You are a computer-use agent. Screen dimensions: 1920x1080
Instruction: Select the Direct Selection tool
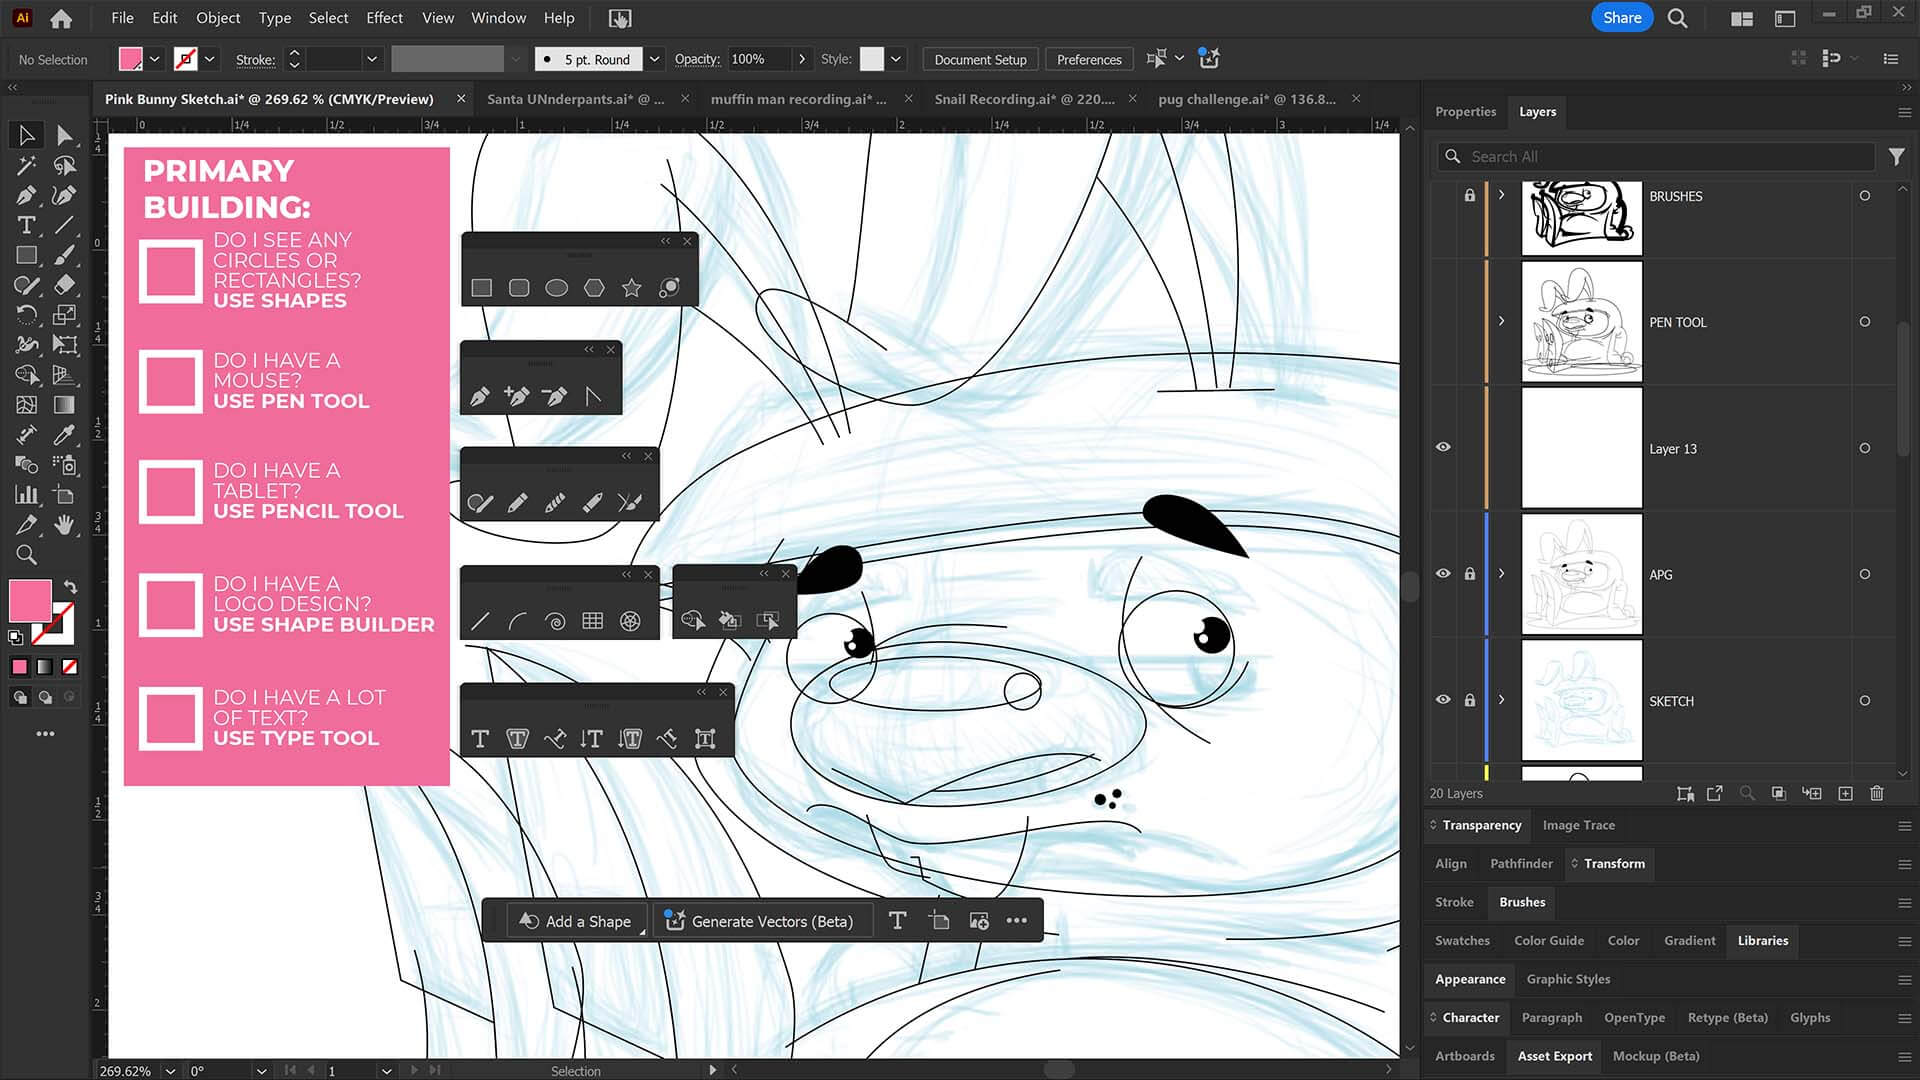[65, 135]
